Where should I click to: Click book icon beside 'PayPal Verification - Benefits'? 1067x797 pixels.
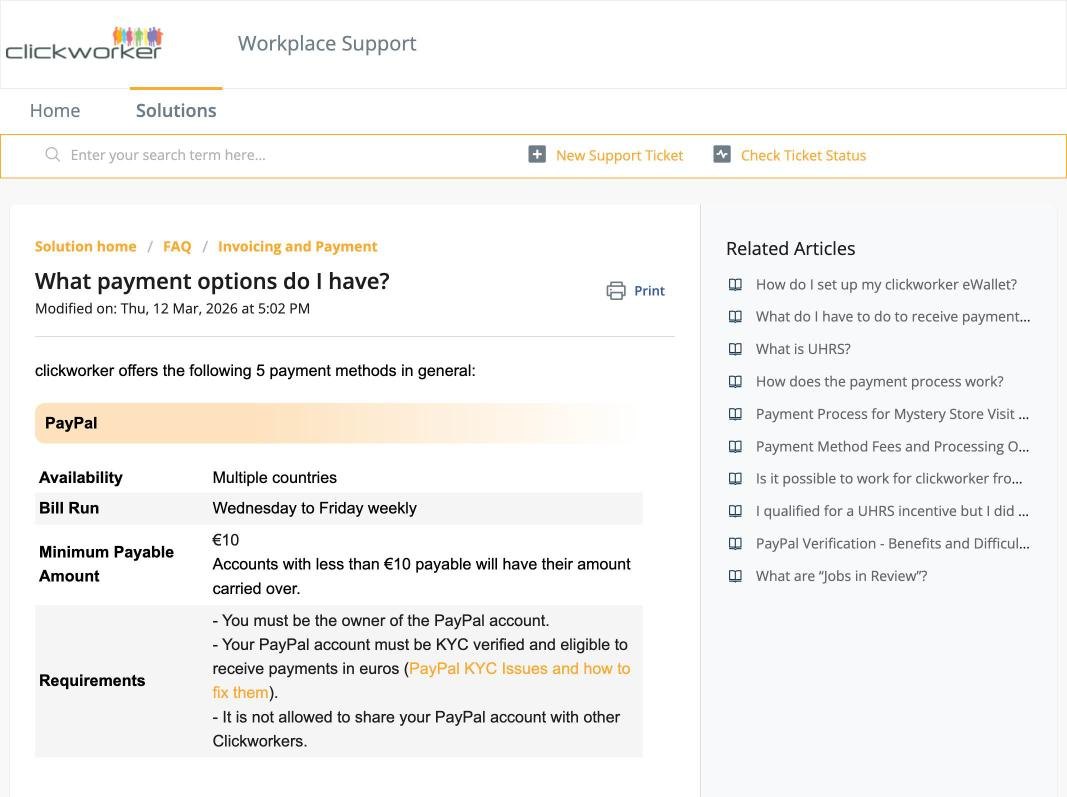point(736,544)
